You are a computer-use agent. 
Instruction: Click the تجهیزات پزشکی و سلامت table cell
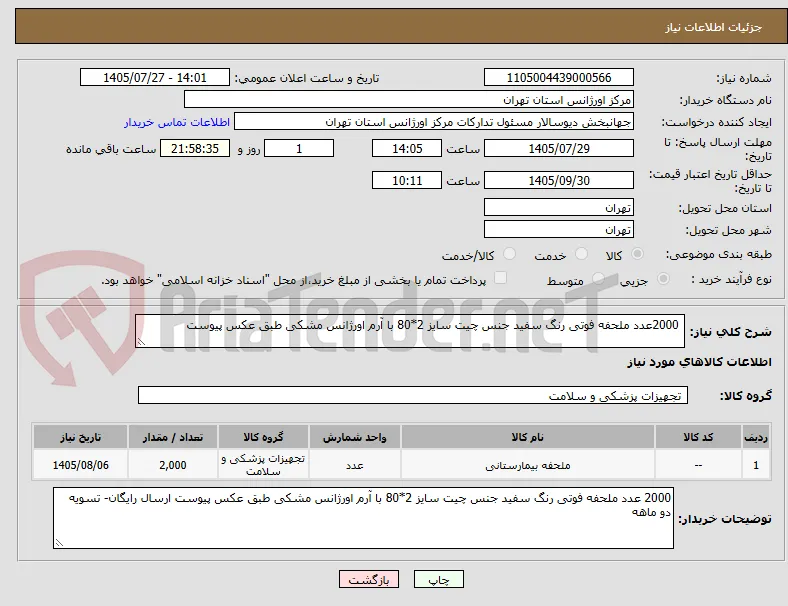click(x=263, y=465)
